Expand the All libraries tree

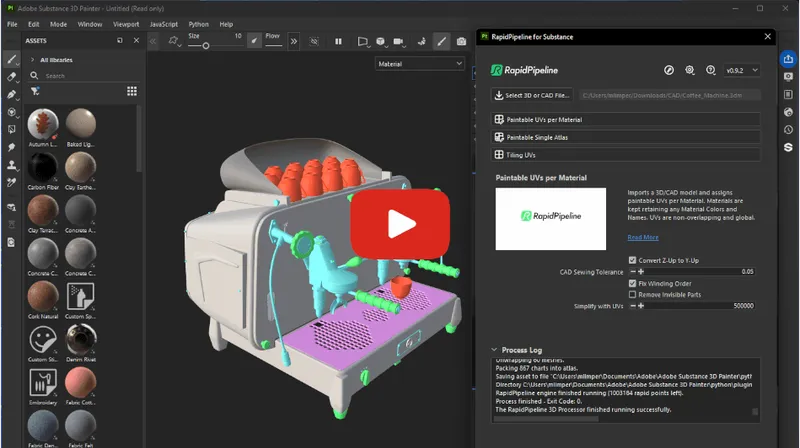point(33,60)
